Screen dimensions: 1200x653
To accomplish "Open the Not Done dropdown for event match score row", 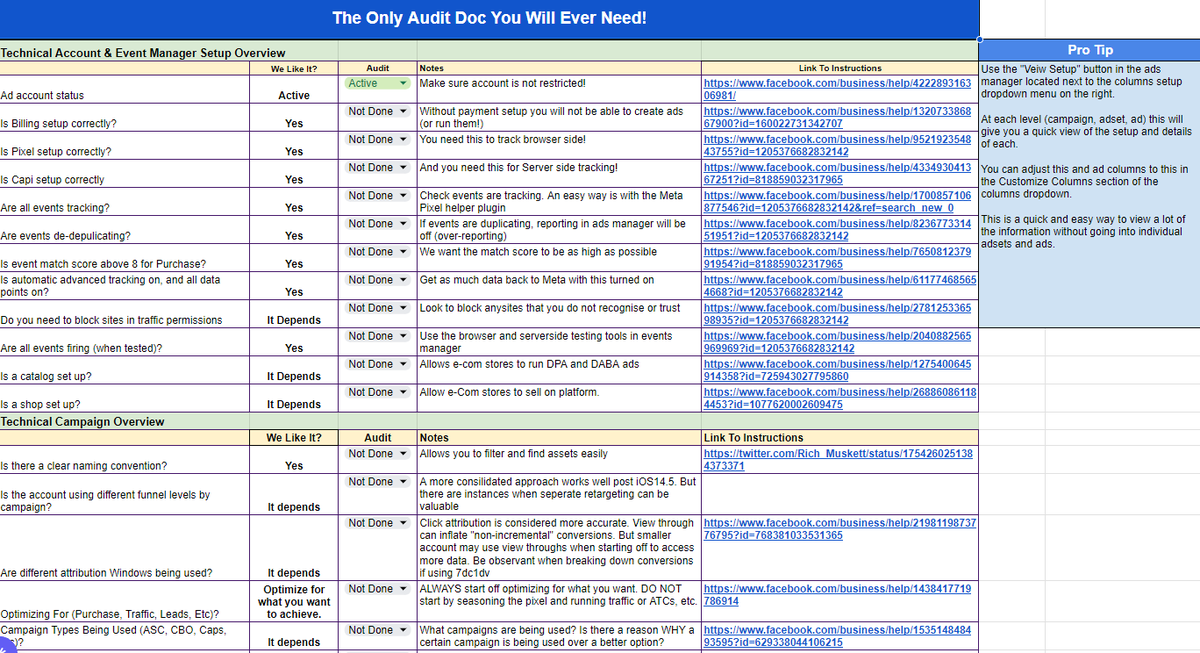I will pos(378,251).
